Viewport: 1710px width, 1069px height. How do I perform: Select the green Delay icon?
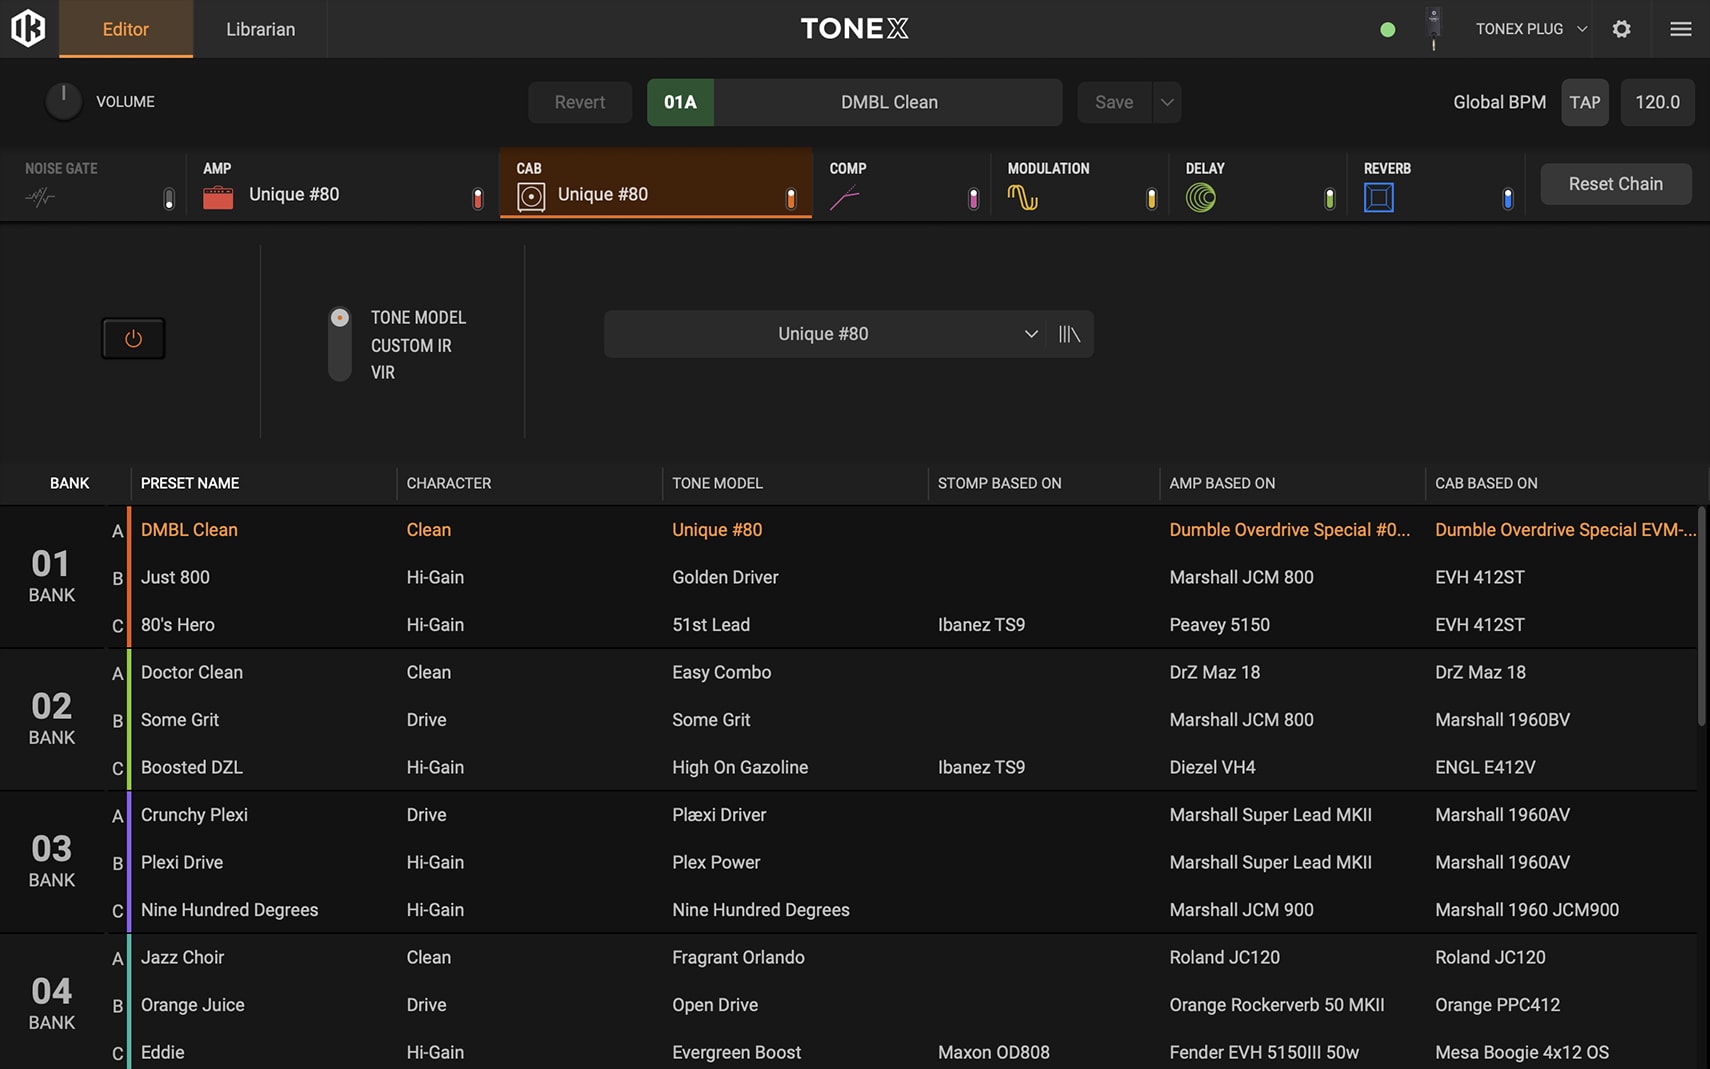pyautogui.click(x=1200, y=197)
